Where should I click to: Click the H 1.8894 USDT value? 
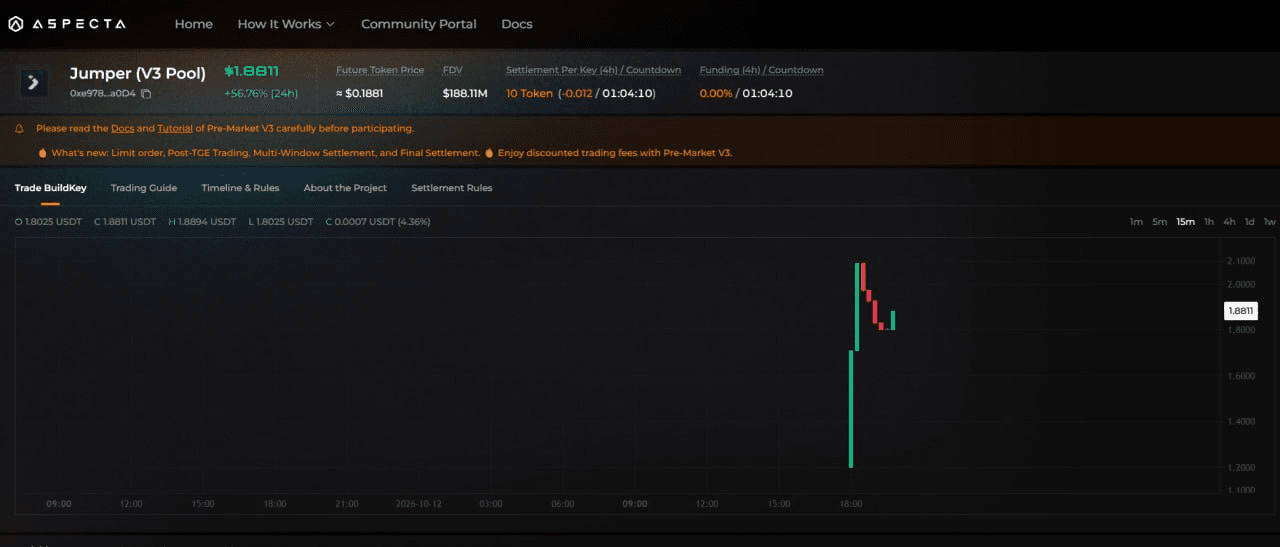coord(202,222)
